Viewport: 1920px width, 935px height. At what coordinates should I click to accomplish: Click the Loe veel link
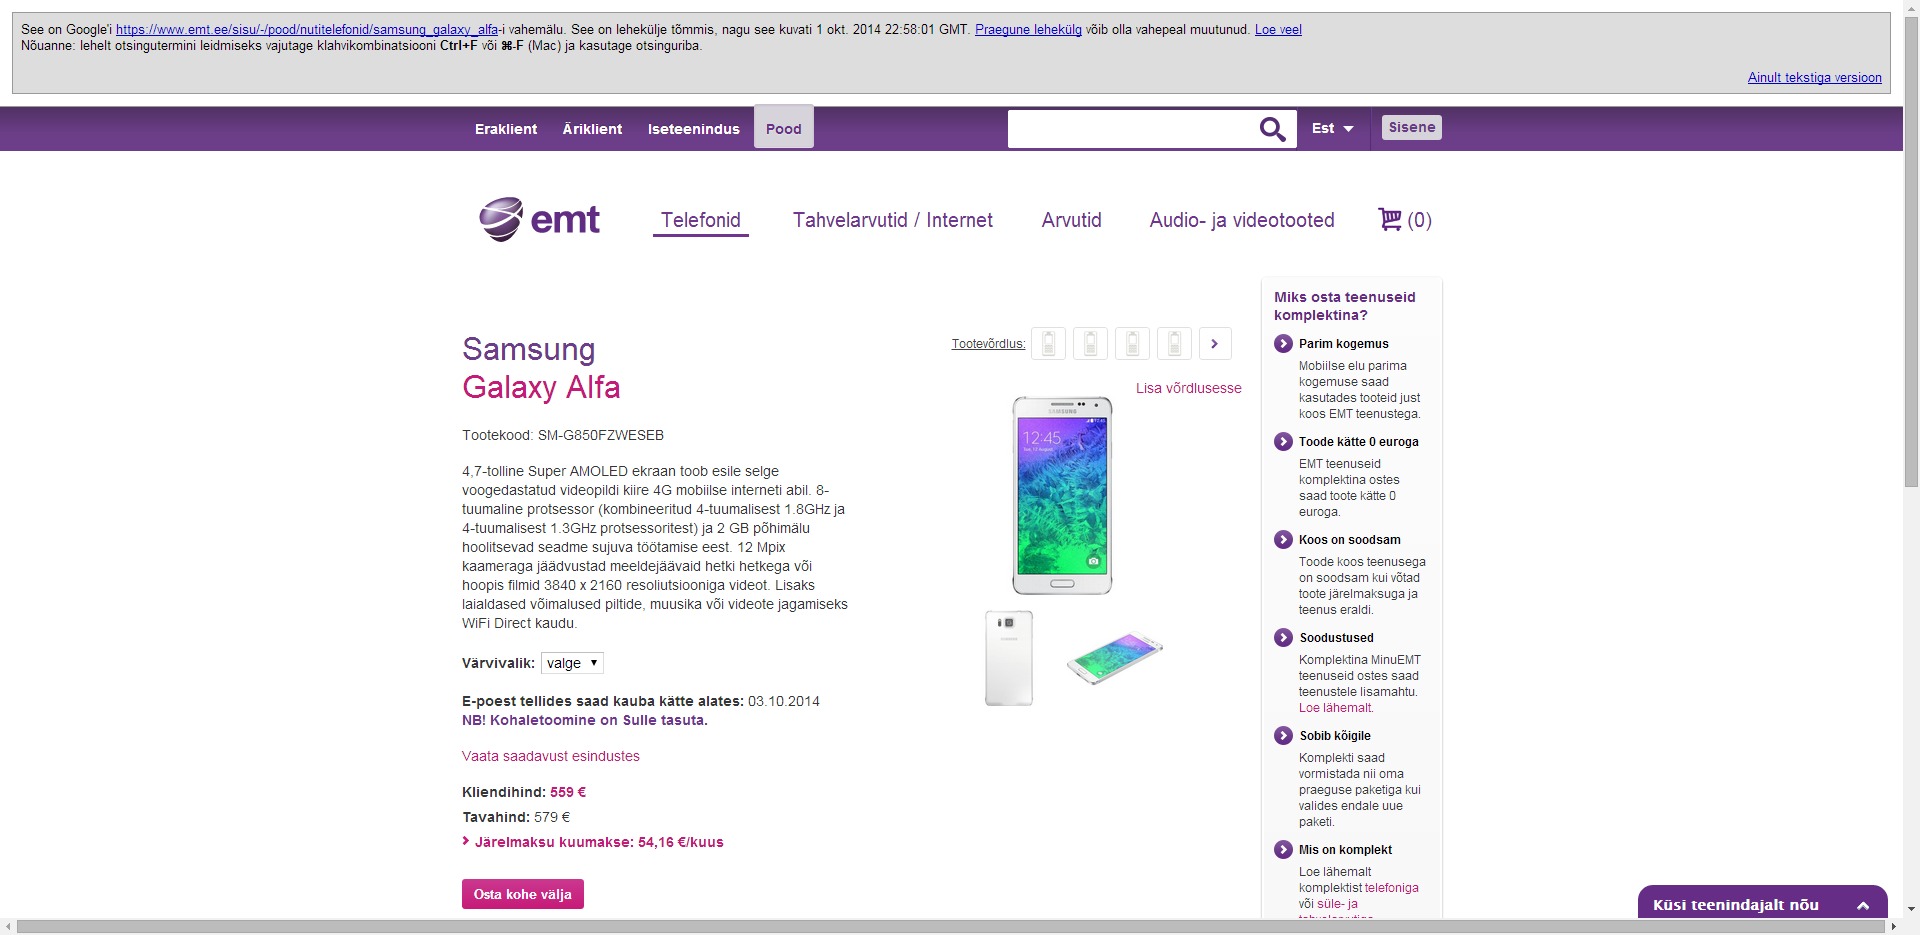[x=1278, y=30]
